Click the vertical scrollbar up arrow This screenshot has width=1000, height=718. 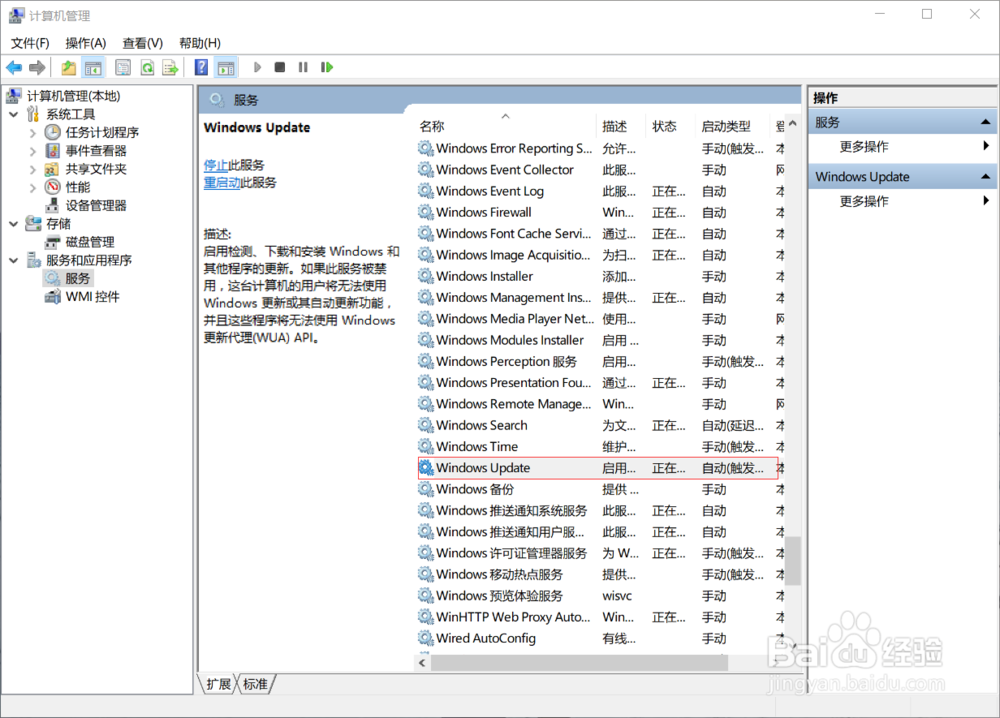point(793,123)
